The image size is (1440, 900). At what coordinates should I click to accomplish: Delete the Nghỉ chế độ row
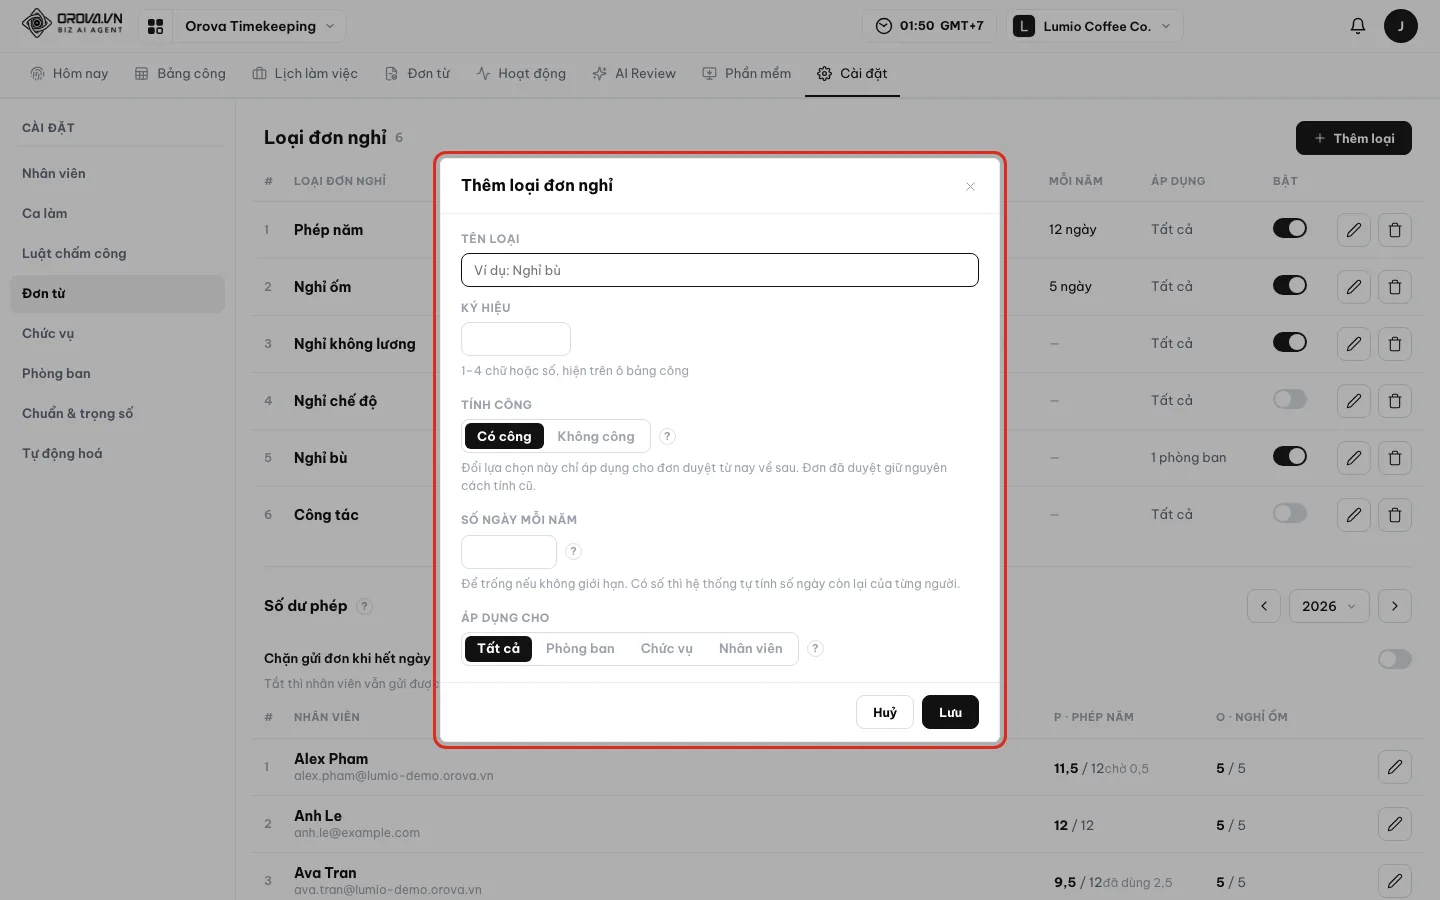(x=1394, y=401)
